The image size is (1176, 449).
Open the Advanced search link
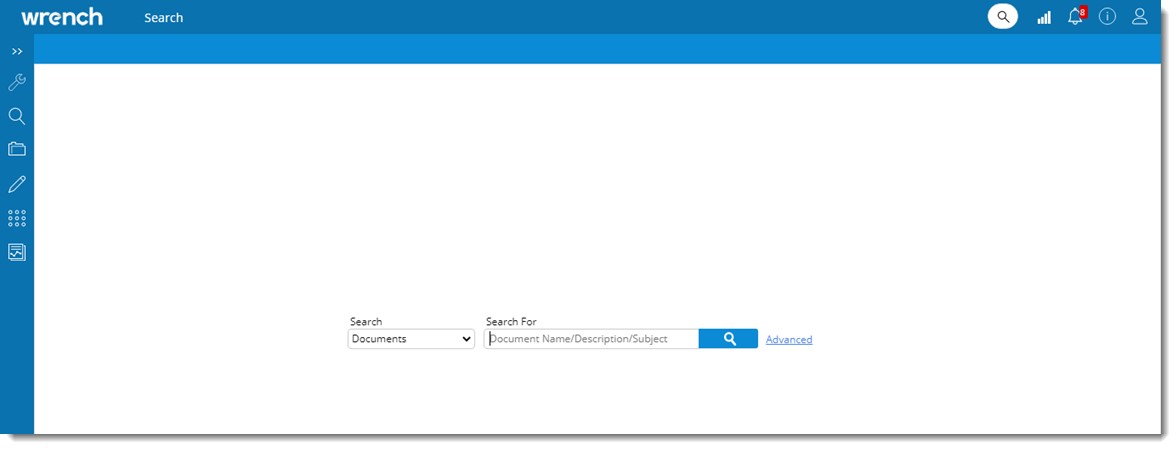tap(789, 340)
